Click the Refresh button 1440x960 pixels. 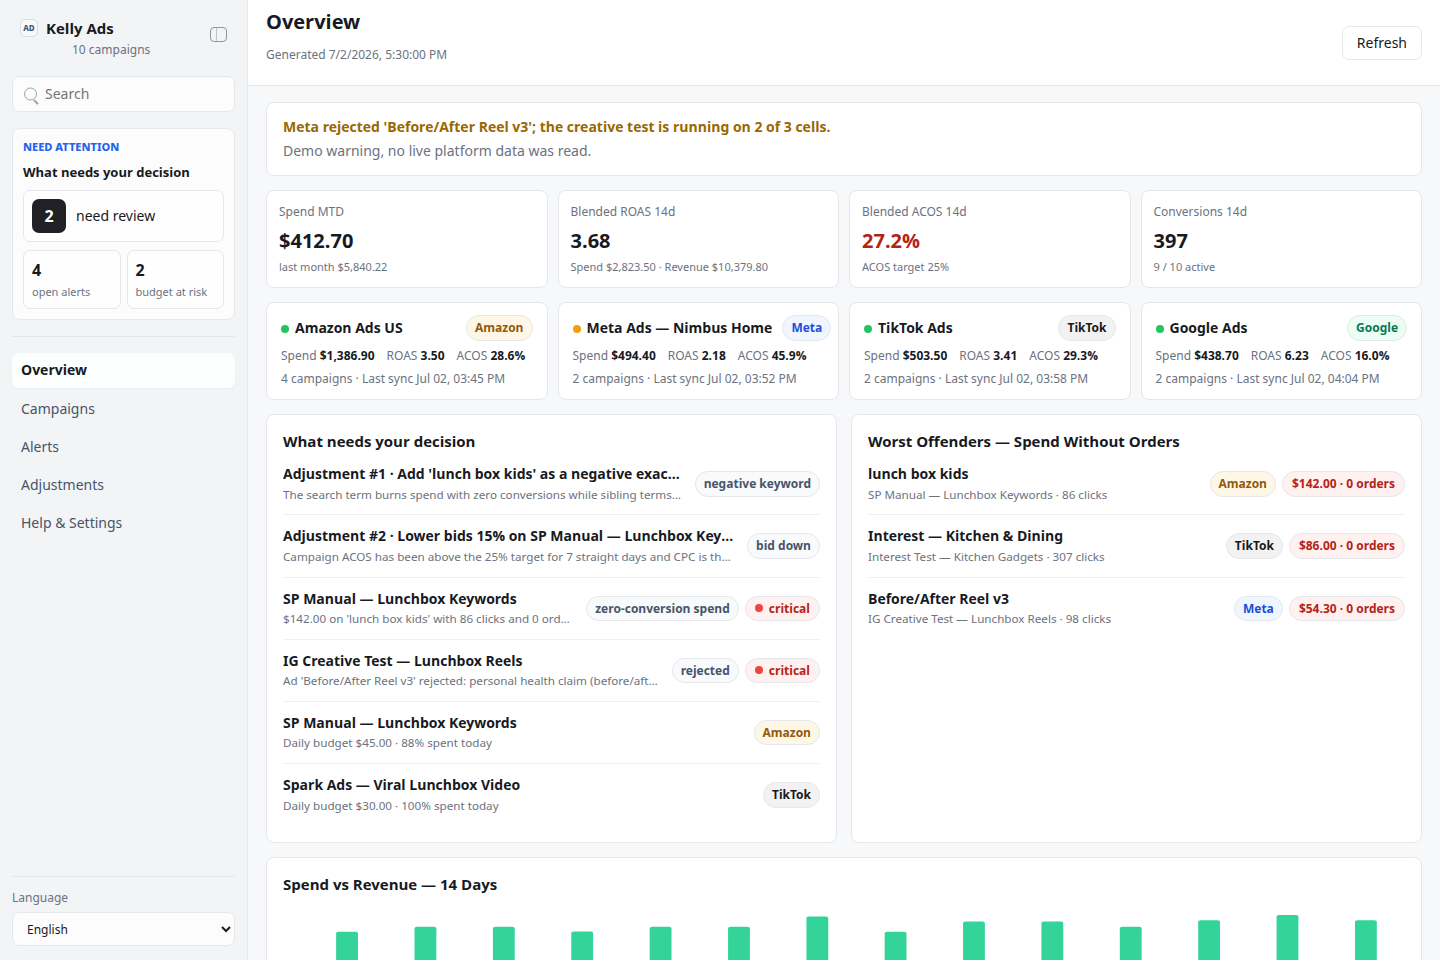(x=1381, y=43)
